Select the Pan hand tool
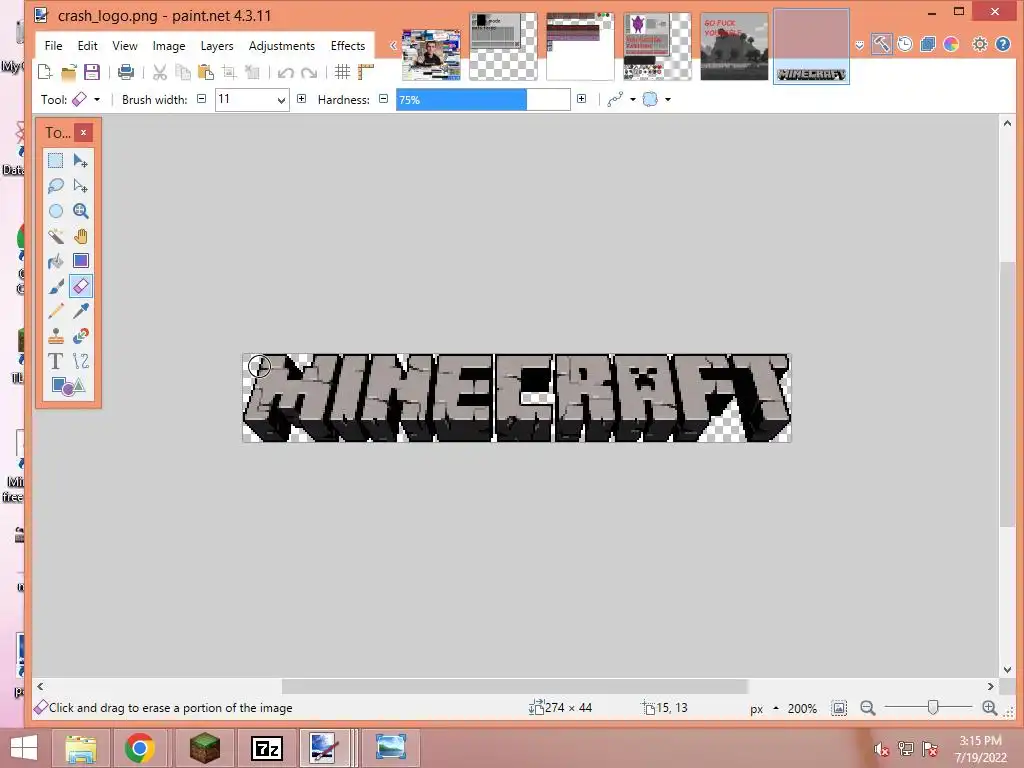This screenshot has height=768, width=1024. (81, 236)
